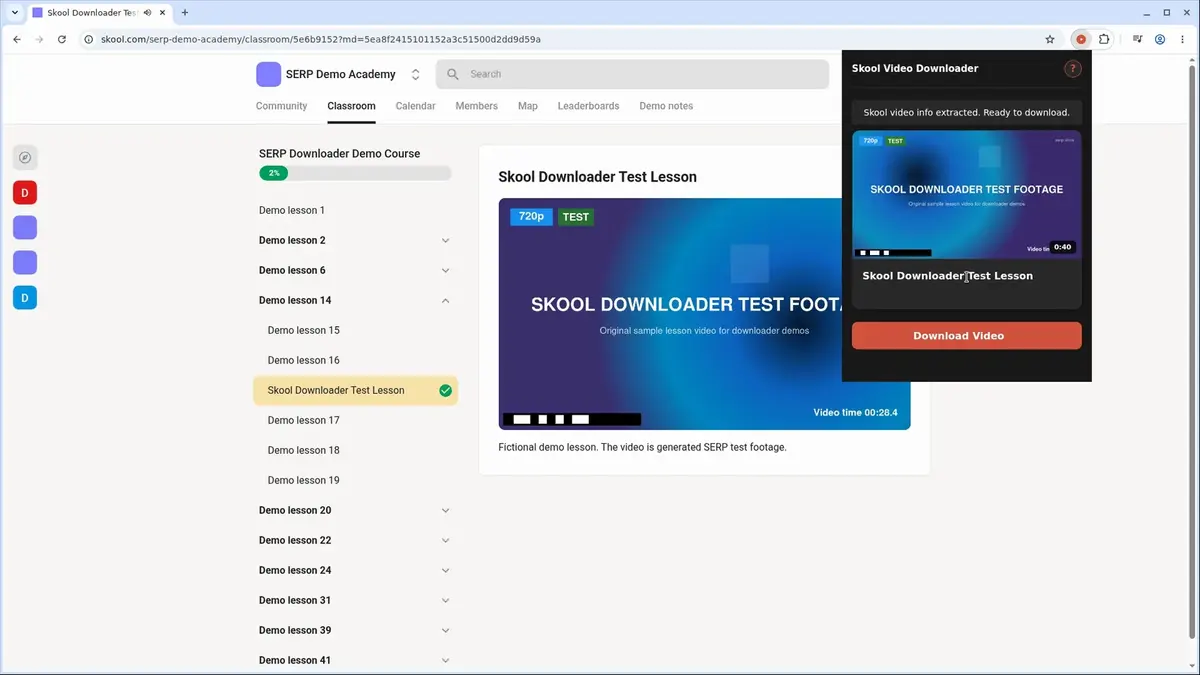Open the compass discover icon in sidebar

(25, 157)
